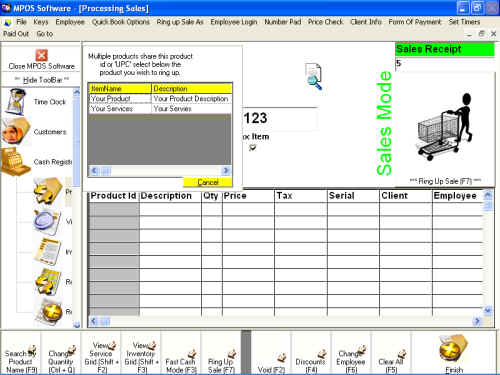Open Form Of Payment menu
The height and width of the screenshot is (375, 500).
click(415, 22)
